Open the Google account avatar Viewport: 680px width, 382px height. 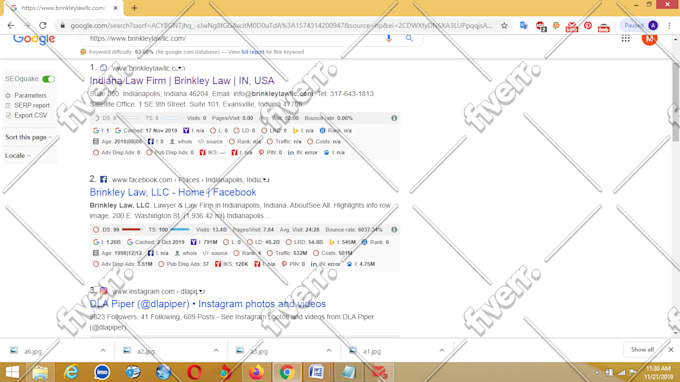tap(649, 39)
